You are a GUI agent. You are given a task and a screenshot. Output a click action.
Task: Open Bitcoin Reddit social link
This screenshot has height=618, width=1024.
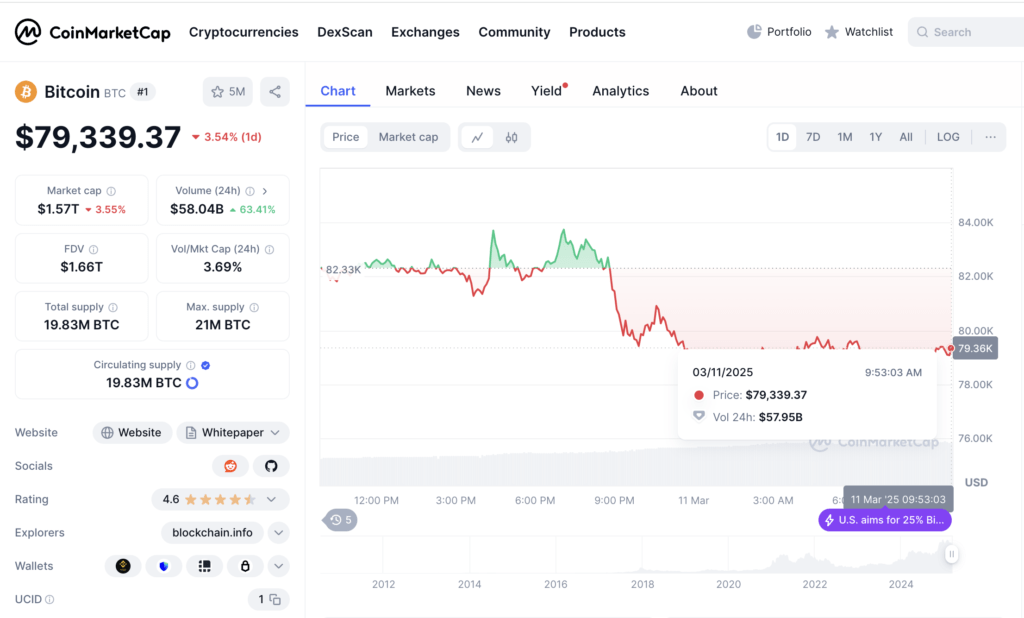coord(231,466)
